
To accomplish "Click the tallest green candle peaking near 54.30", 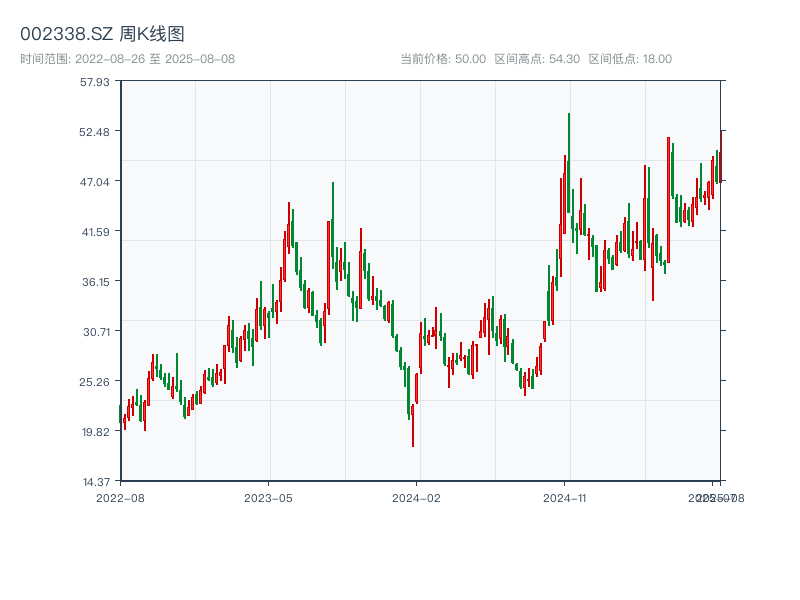I will pos(569,163).
